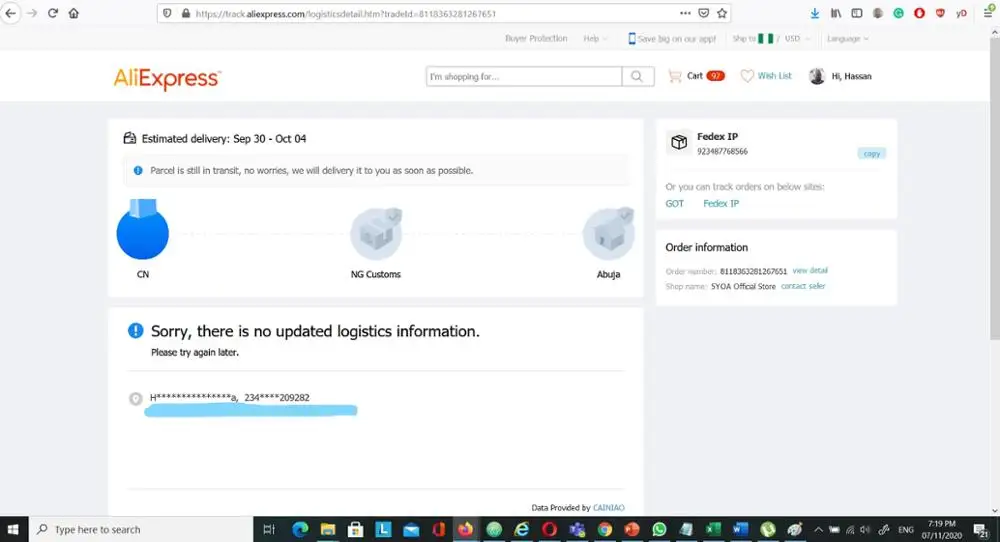Viewport: 1000px width, 542px height.
Task: Click the I'm shopping for search field
Action: [524, 77]
